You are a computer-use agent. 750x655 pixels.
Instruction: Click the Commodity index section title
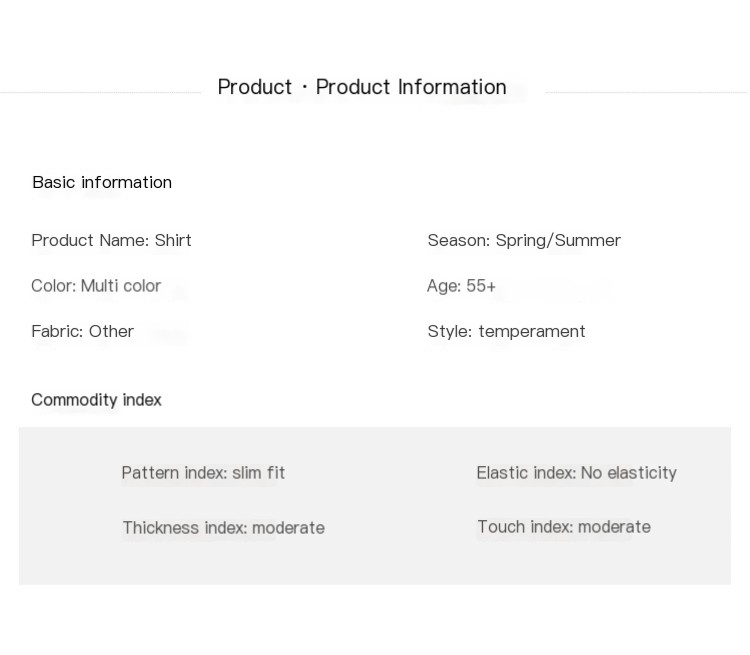tap(96, 400)
